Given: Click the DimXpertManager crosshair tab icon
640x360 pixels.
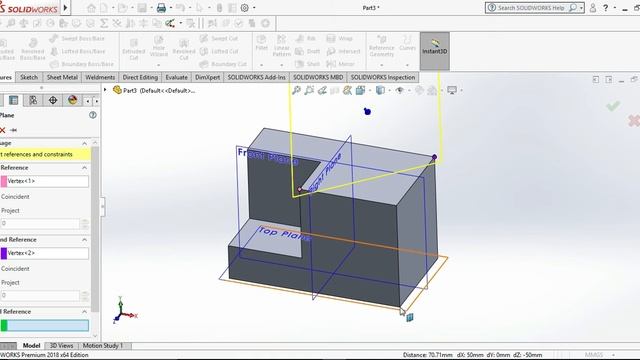Looking at the screenshot, I should pyautogui.click(x=53, y=100).
